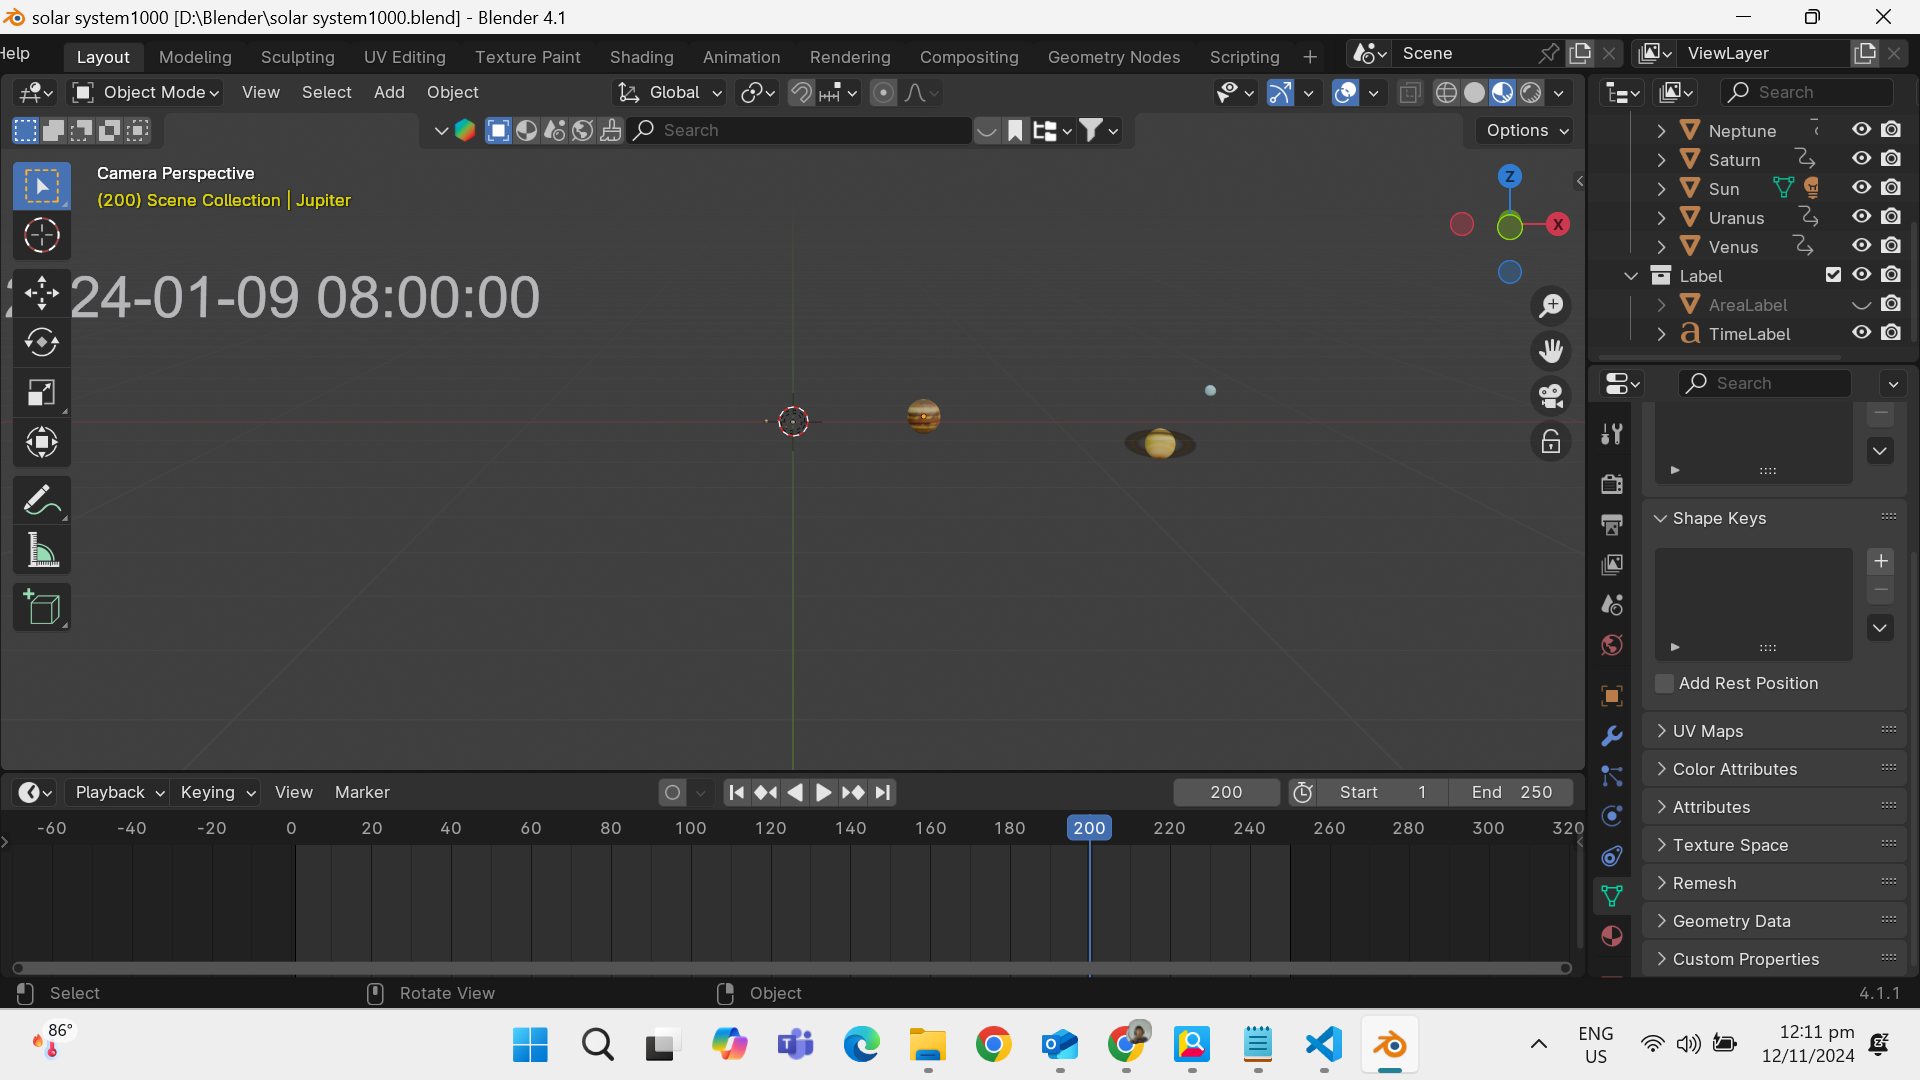Select the Annotate tool icon
Image resolution: width=1920 pixels, height=1080 pixels.
click(x=42, y=500)
